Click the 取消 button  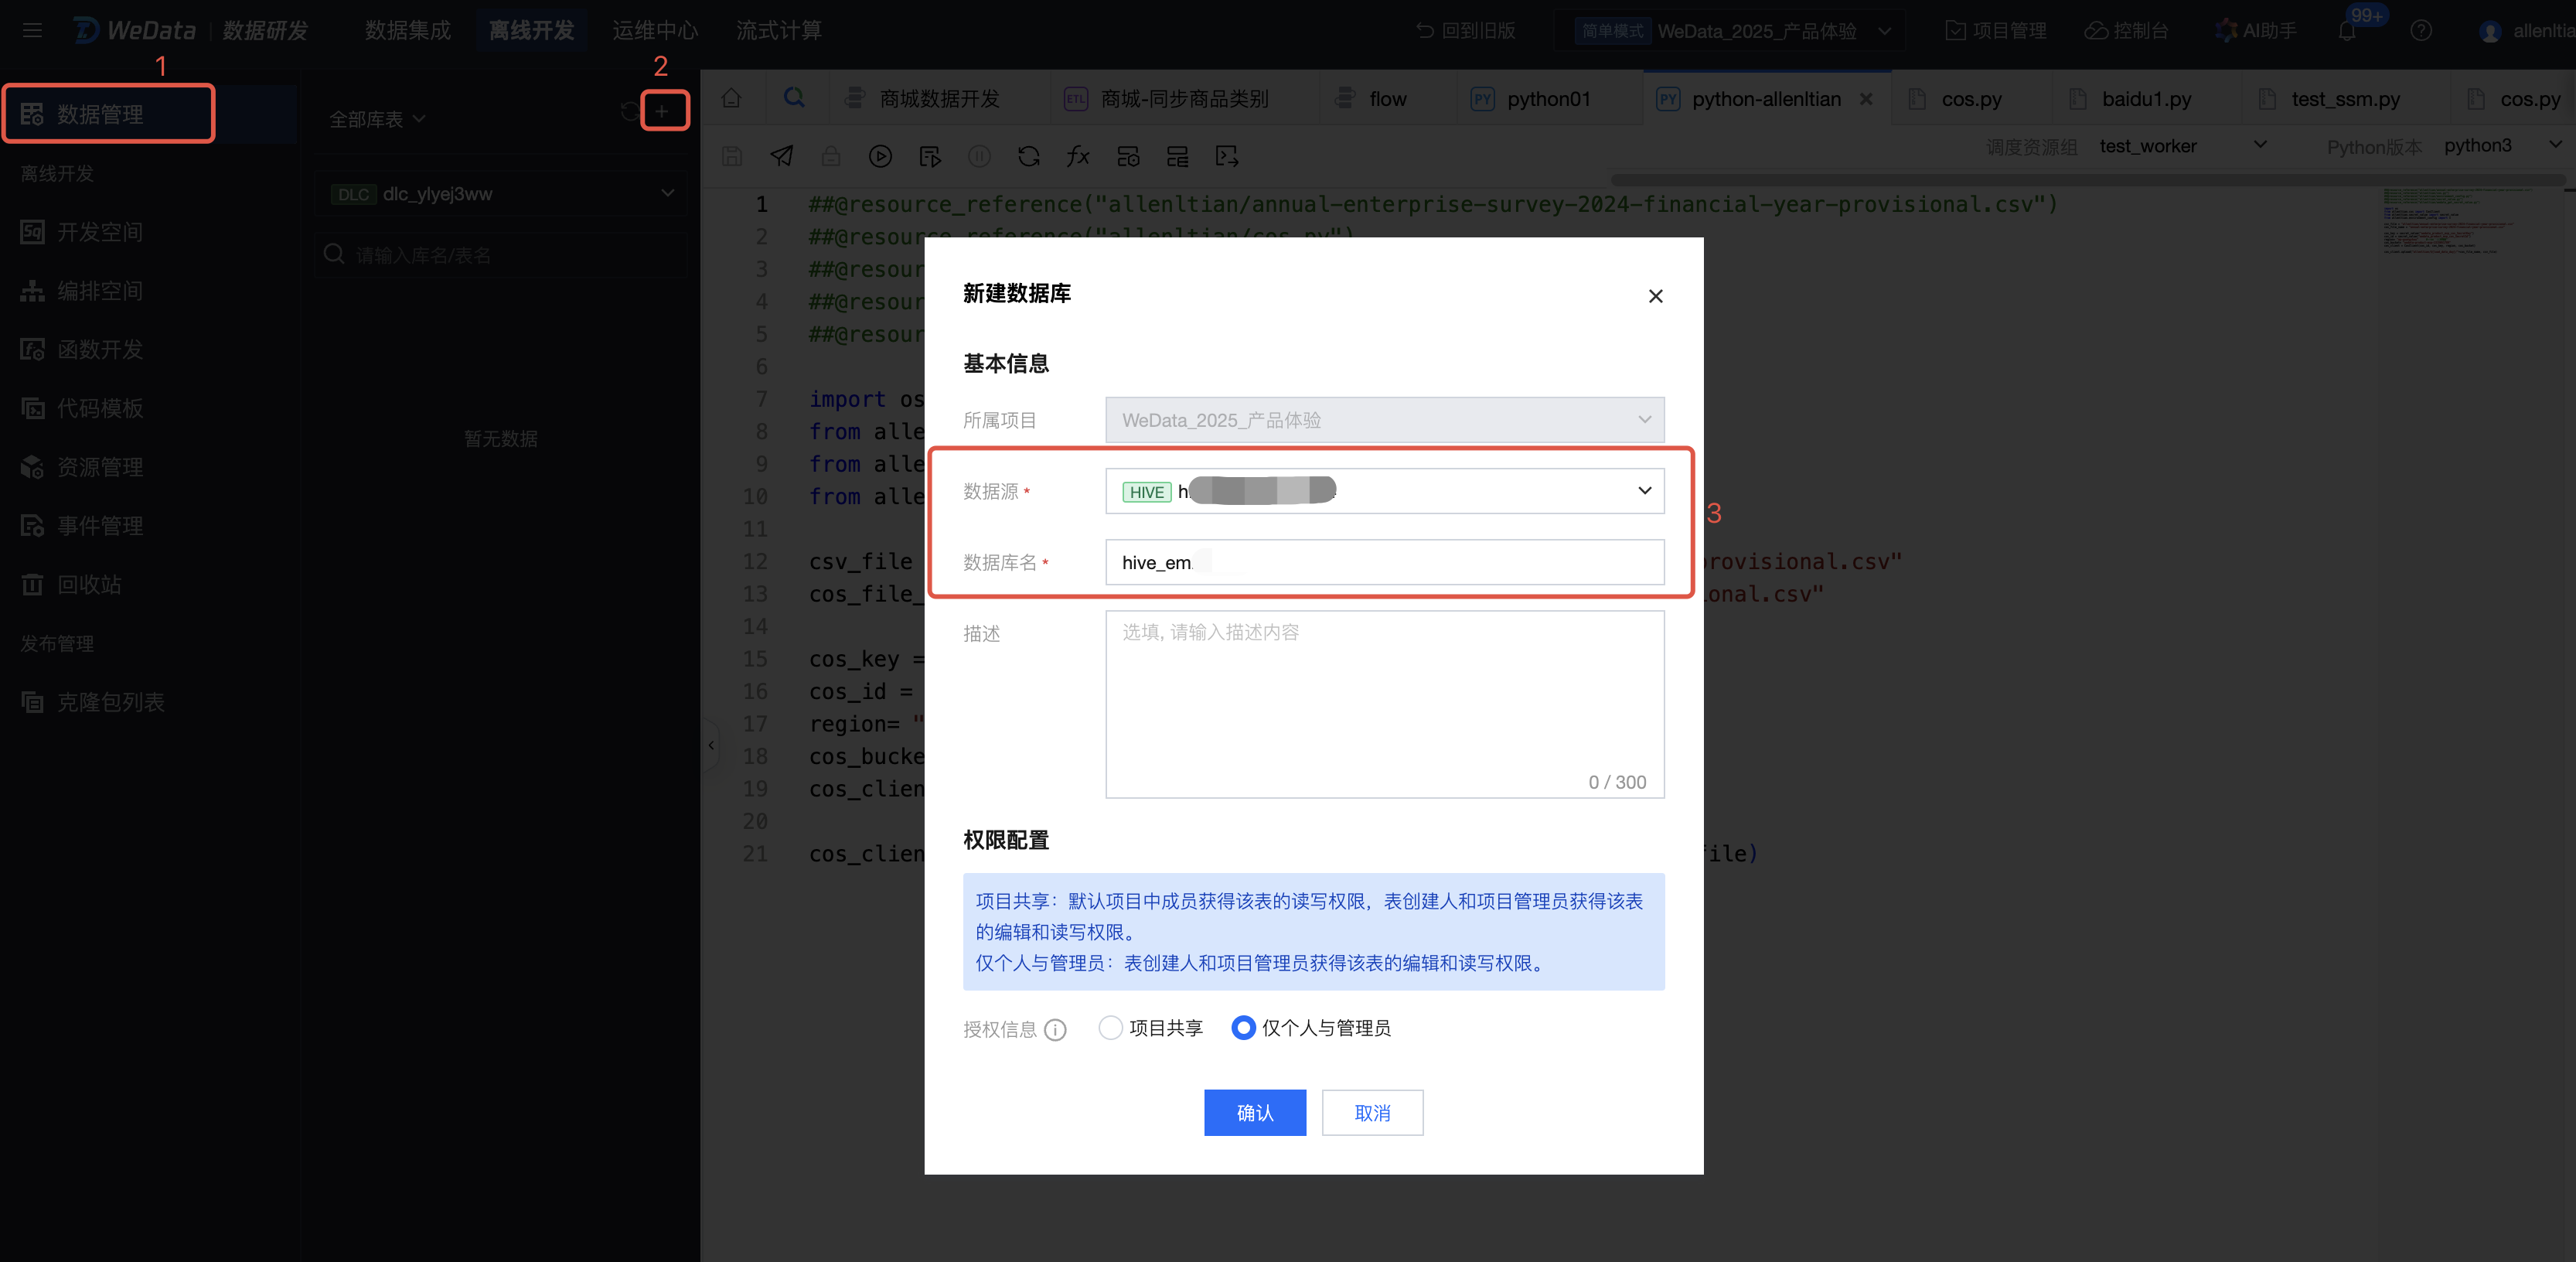coord(1372,1113)
